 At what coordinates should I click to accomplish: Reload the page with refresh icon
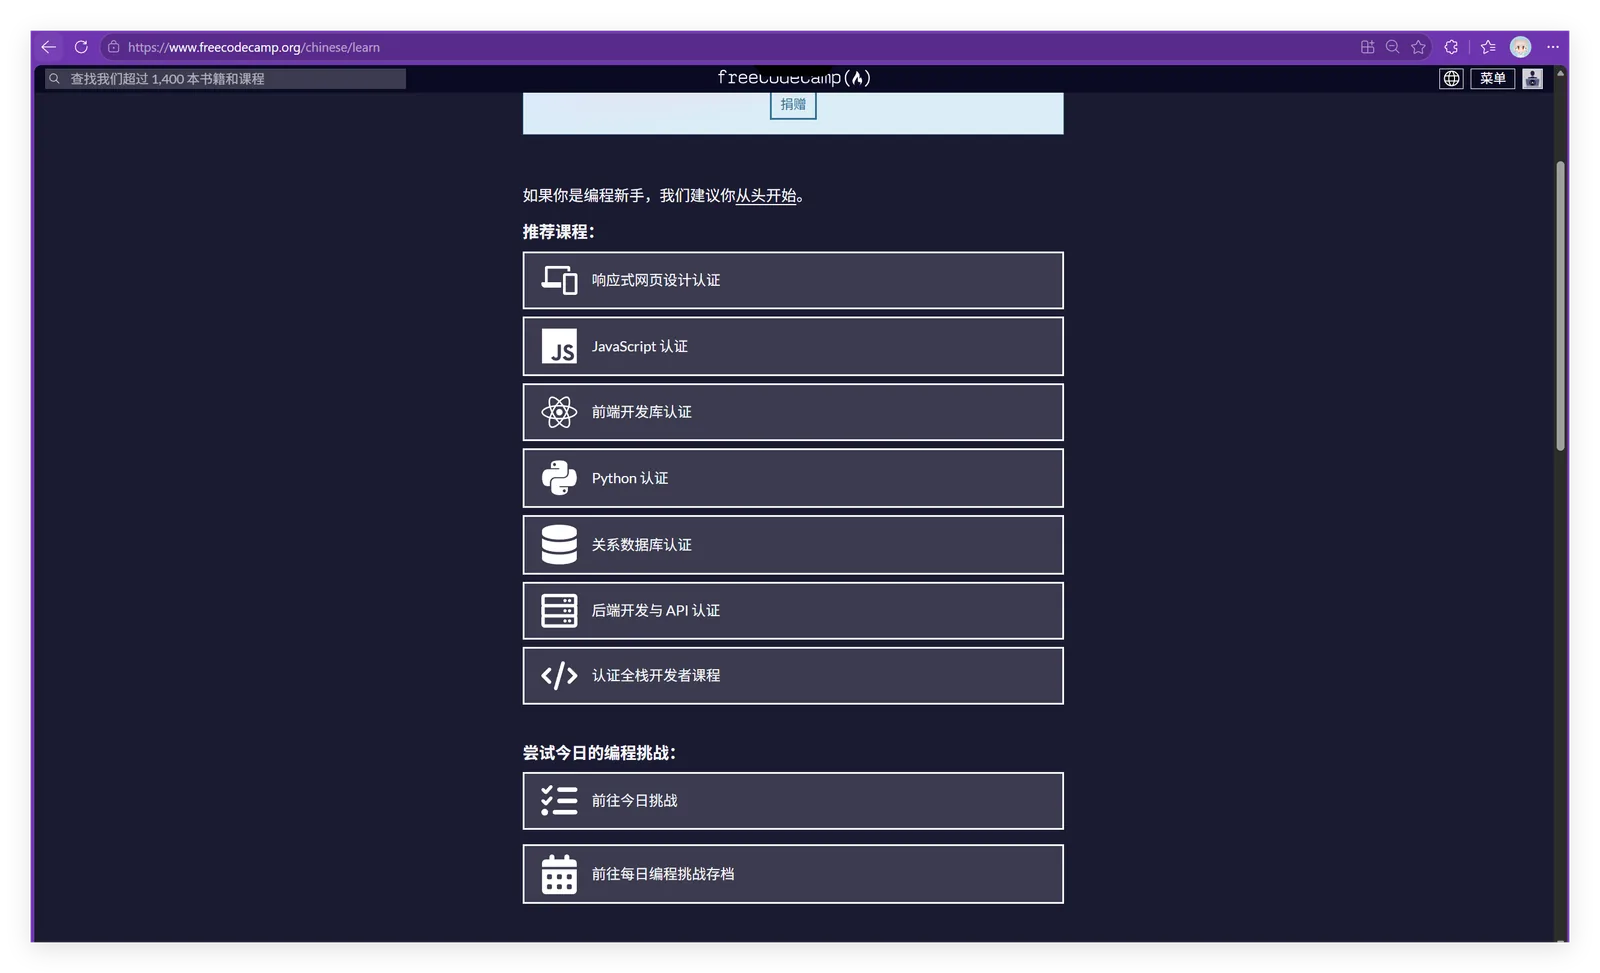pyautogui.click(x=81, y=47)
